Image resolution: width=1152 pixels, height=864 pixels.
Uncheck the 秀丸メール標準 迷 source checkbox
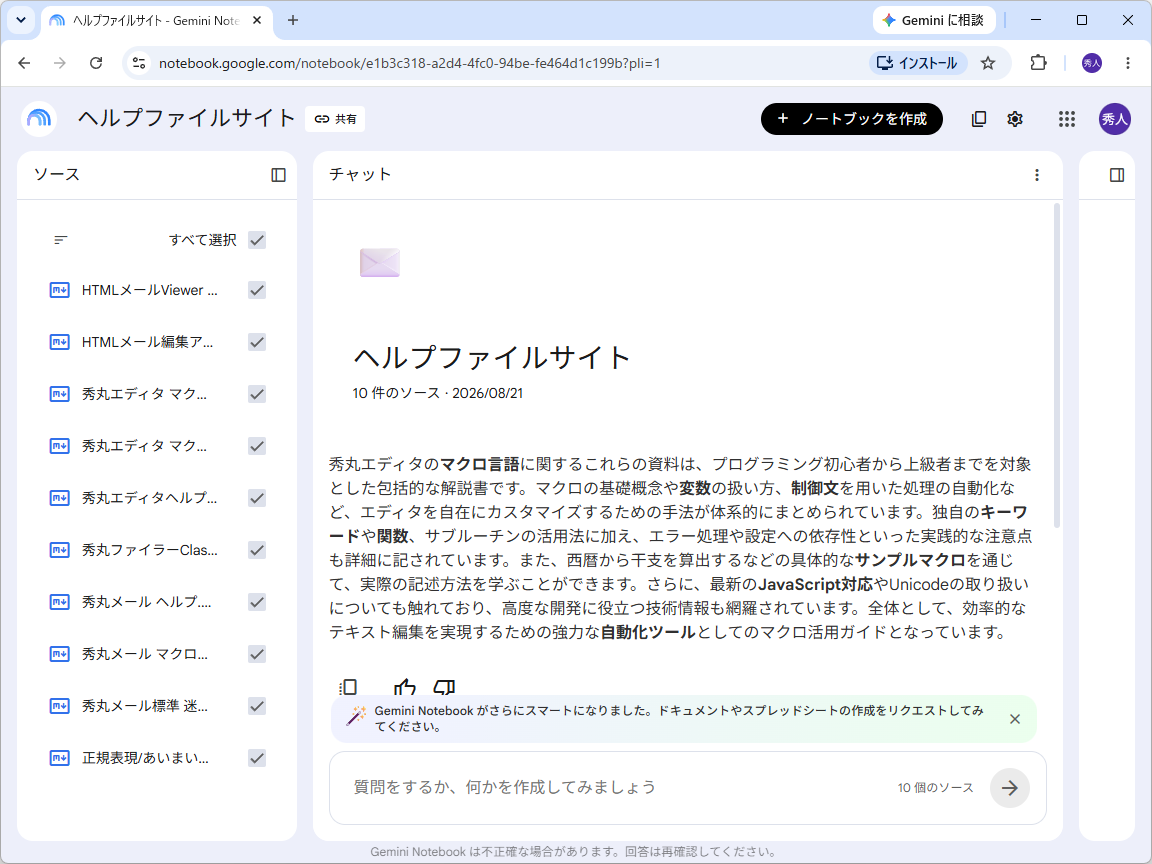(256, 706)
